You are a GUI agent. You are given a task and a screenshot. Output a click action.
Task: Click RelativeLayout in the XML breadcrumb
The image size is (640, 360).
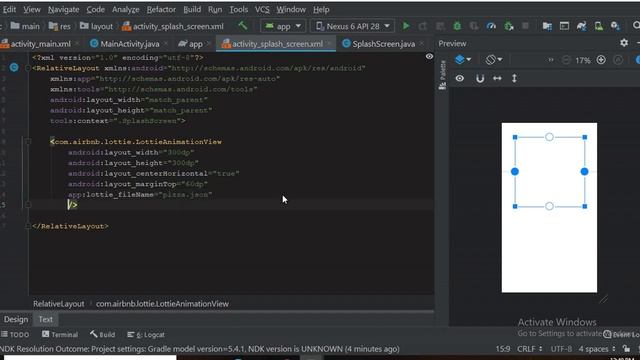coord(59,304)
